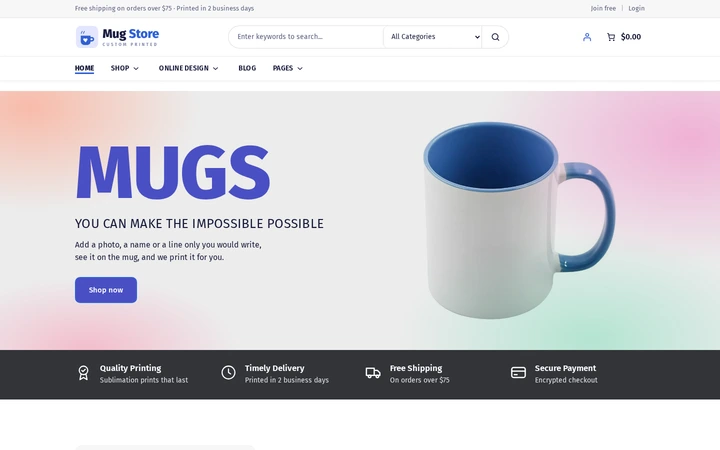
Task: Click the "Quality Printing" title text
Action: tap(130, 368)
